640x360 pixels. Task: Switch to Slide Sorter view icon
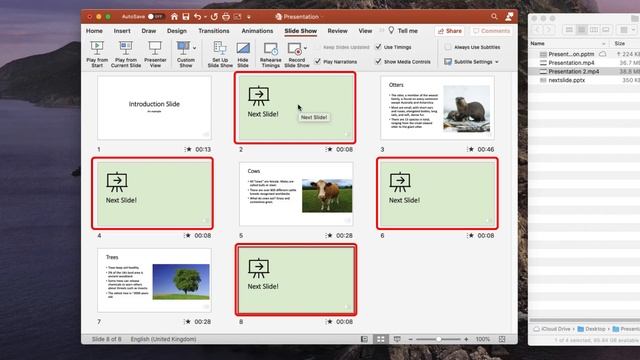(x=380, y=339)
